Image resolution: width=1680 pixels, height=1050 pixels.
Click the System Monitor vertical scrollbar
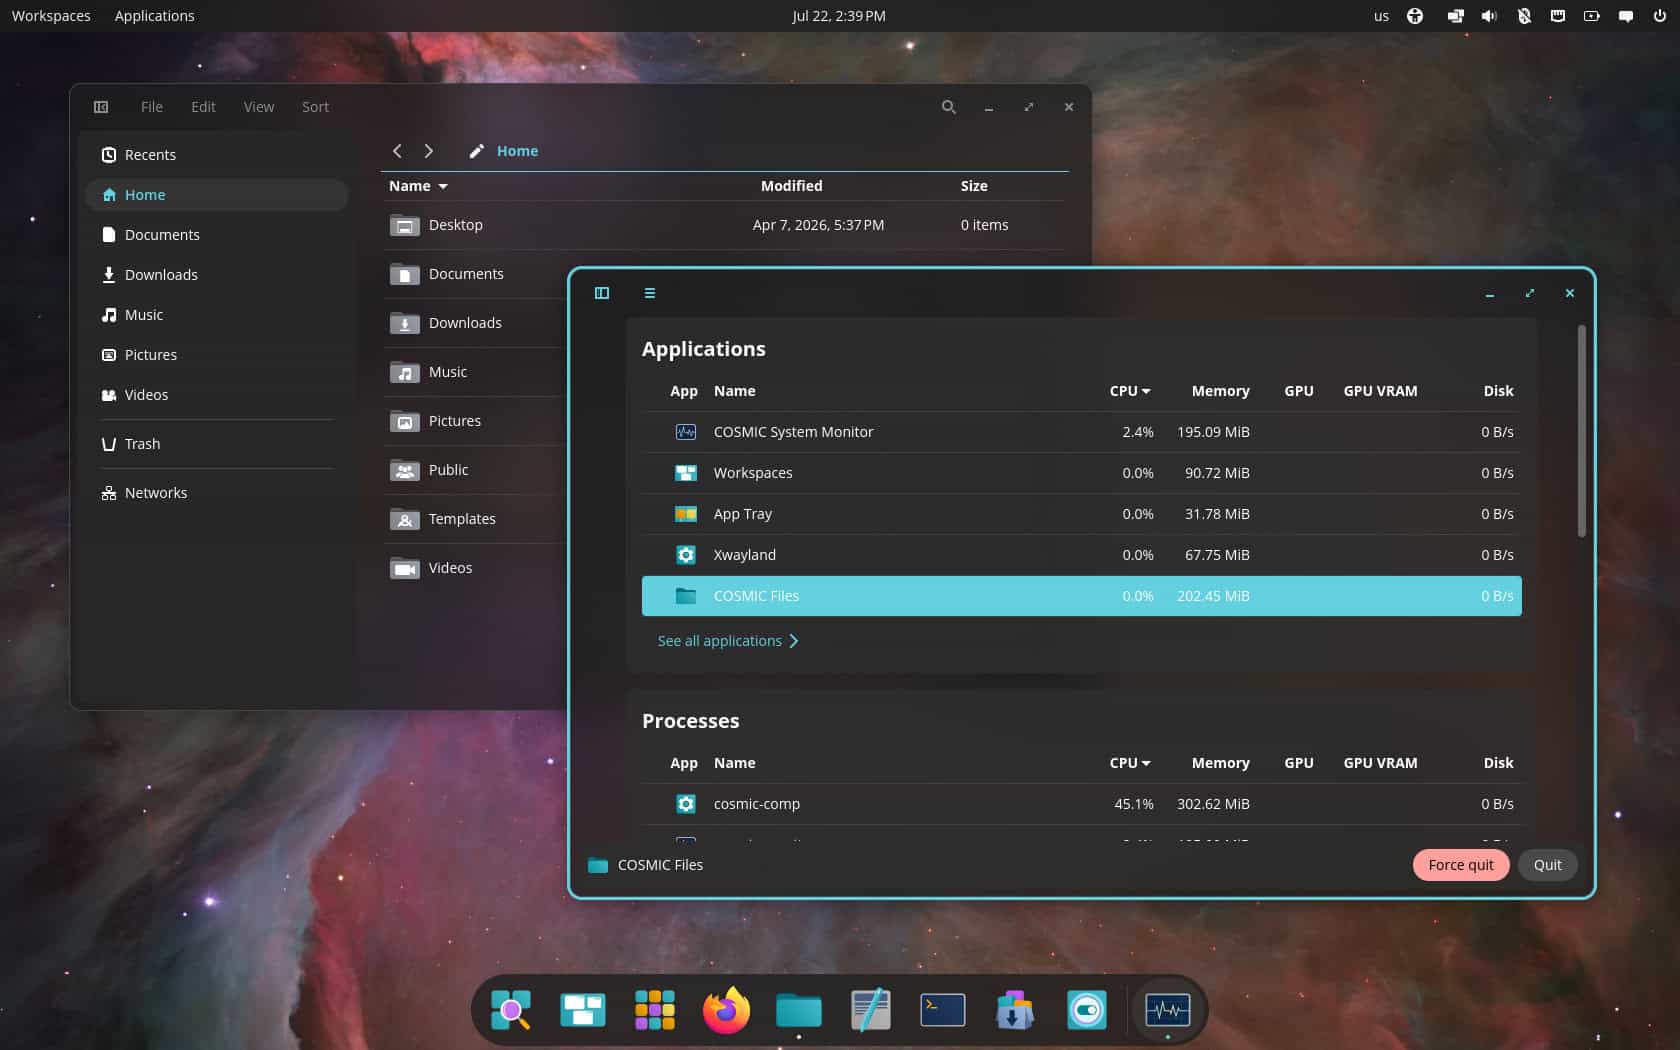pos(1581,431)
